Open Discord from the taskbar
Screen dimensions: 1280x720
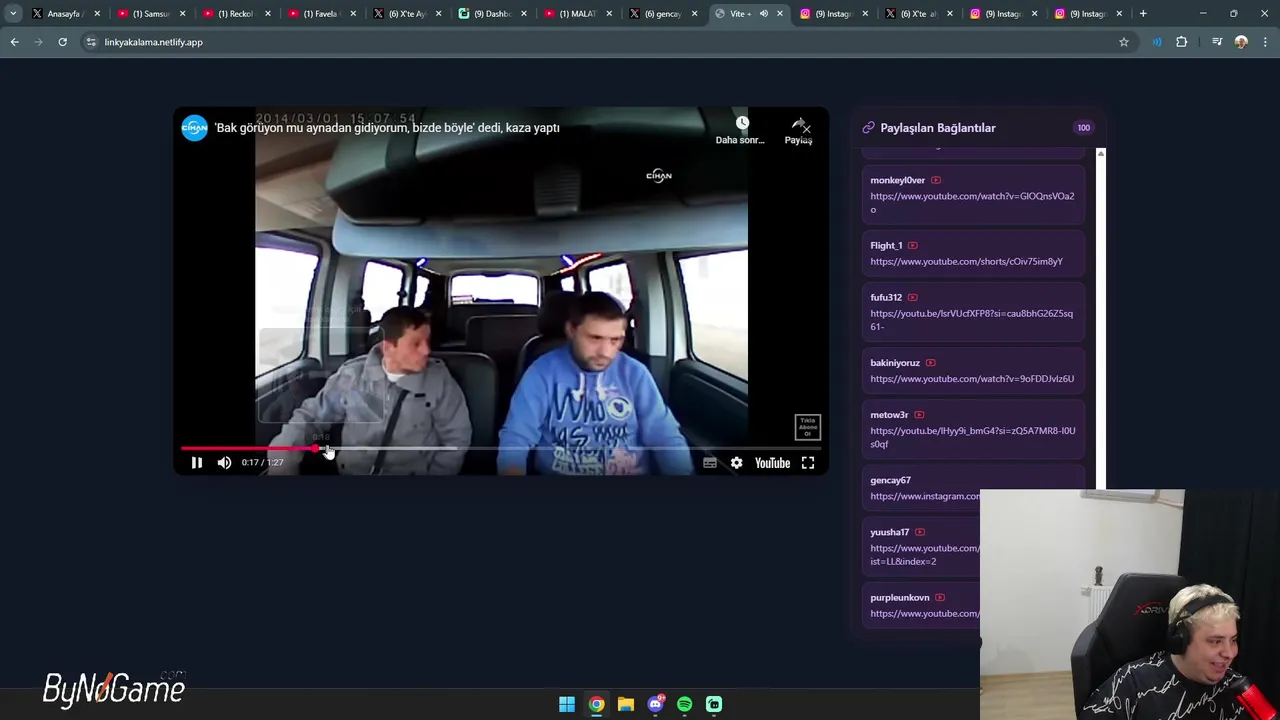655,704
